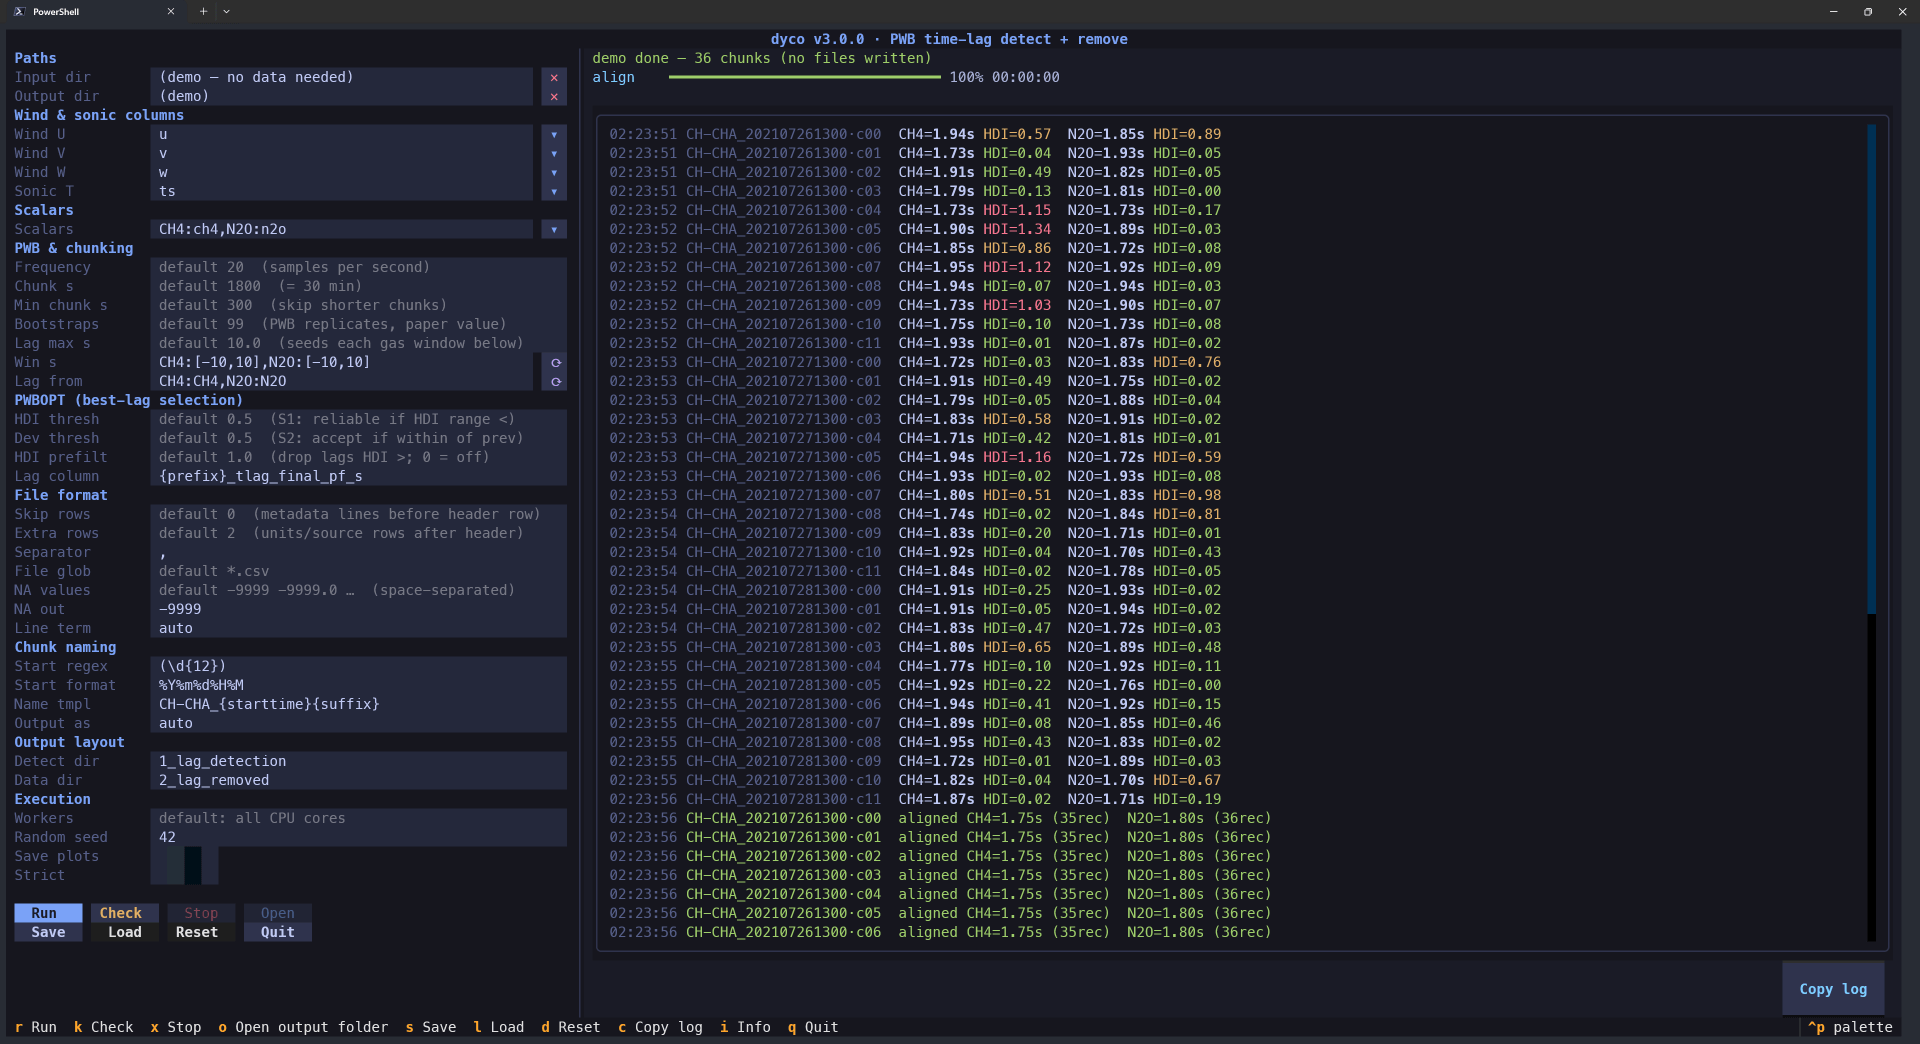1920x1044 pixels.
Task: Click the Reset button
Action: click(x=201, y=932)
